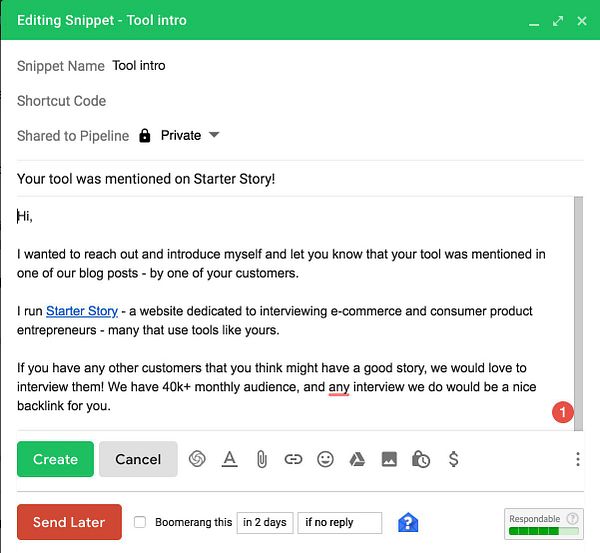The image size is (600, 553).
Task: Open the three-dot more options menu
Action: tap(578, 459)
